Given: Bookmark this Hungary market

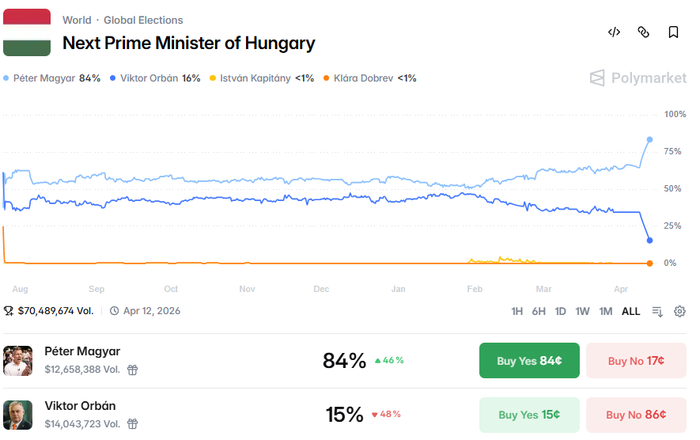Looking at the screenshot, I should pyautogui.click(x=674, y=32).
